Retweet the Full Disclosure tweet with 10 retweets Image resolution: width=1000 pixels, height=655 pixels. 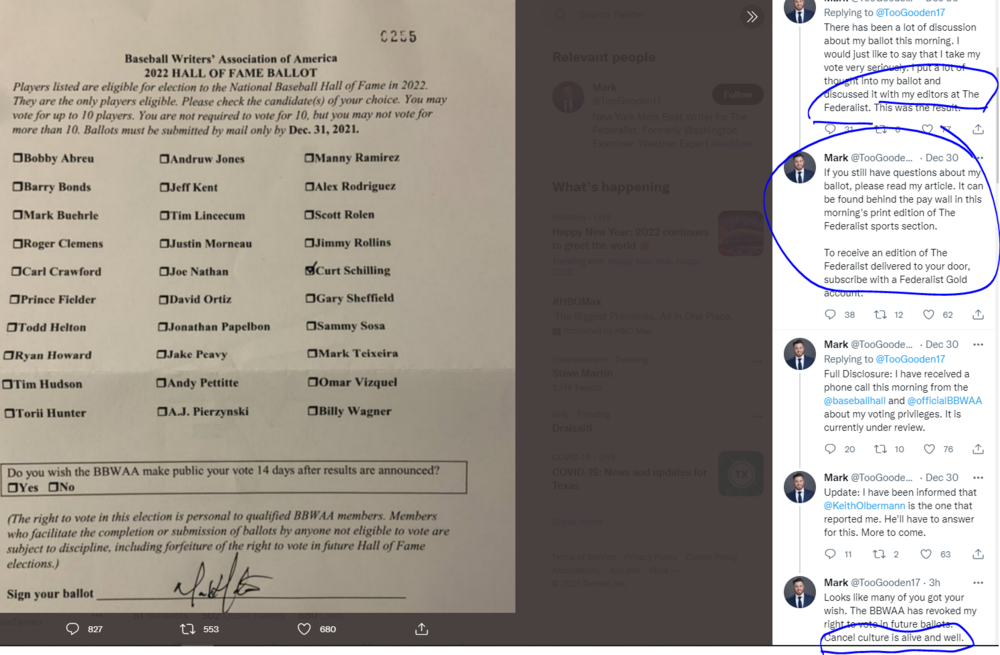tap(880, 449)
